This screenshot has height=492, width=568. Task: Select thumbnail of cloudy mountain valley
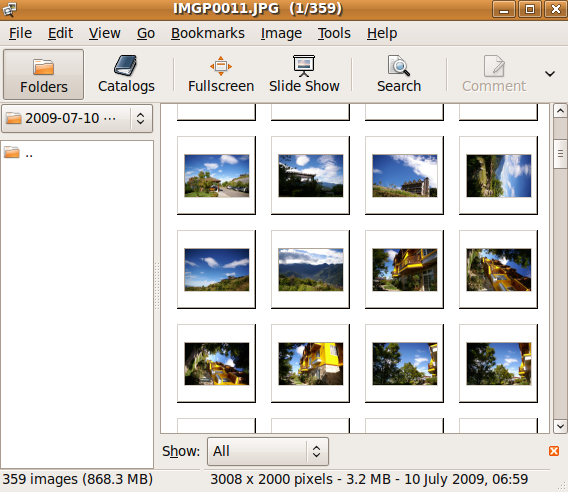tap(310, 270)
